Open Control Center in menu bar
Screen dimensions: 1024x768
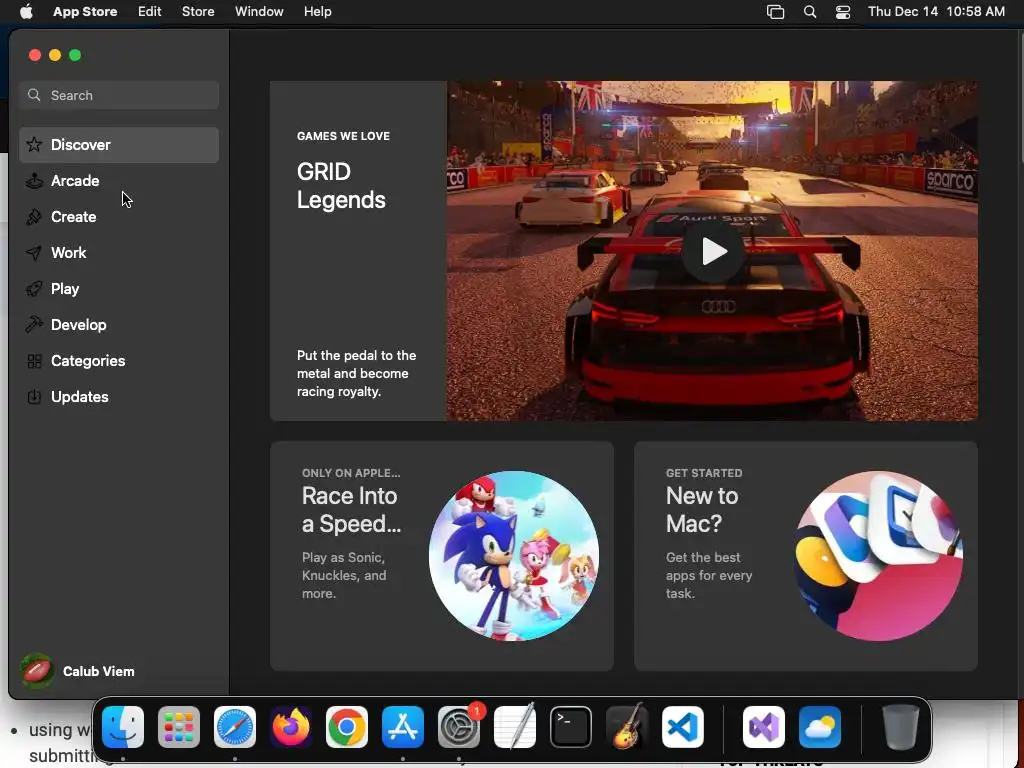pos(843,12)
